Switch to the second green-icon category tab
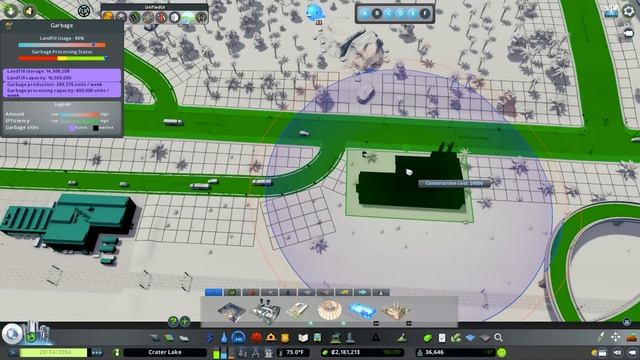 [232, 292]
